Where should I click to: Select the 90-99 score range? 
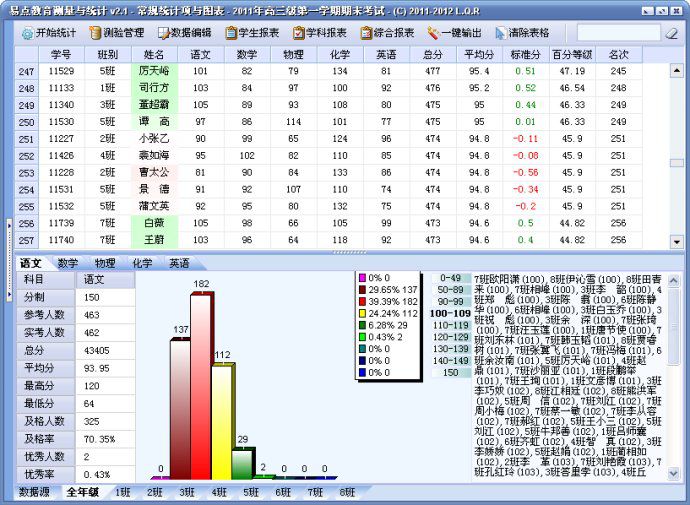click(451, 302)
